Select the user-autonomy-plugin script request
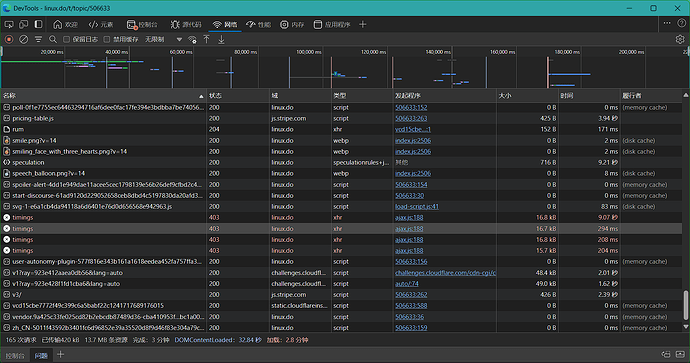This screenshot has height=363, width=690. click(341, 262)
